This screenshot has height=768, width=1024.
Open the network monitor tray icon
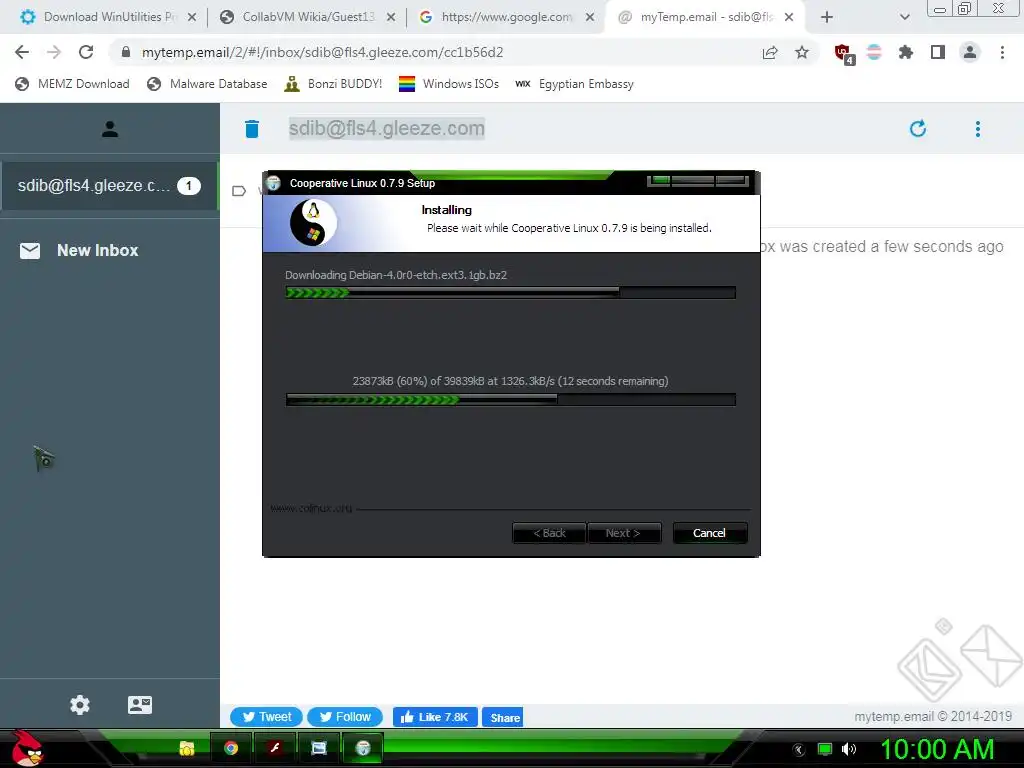[825, 749]
